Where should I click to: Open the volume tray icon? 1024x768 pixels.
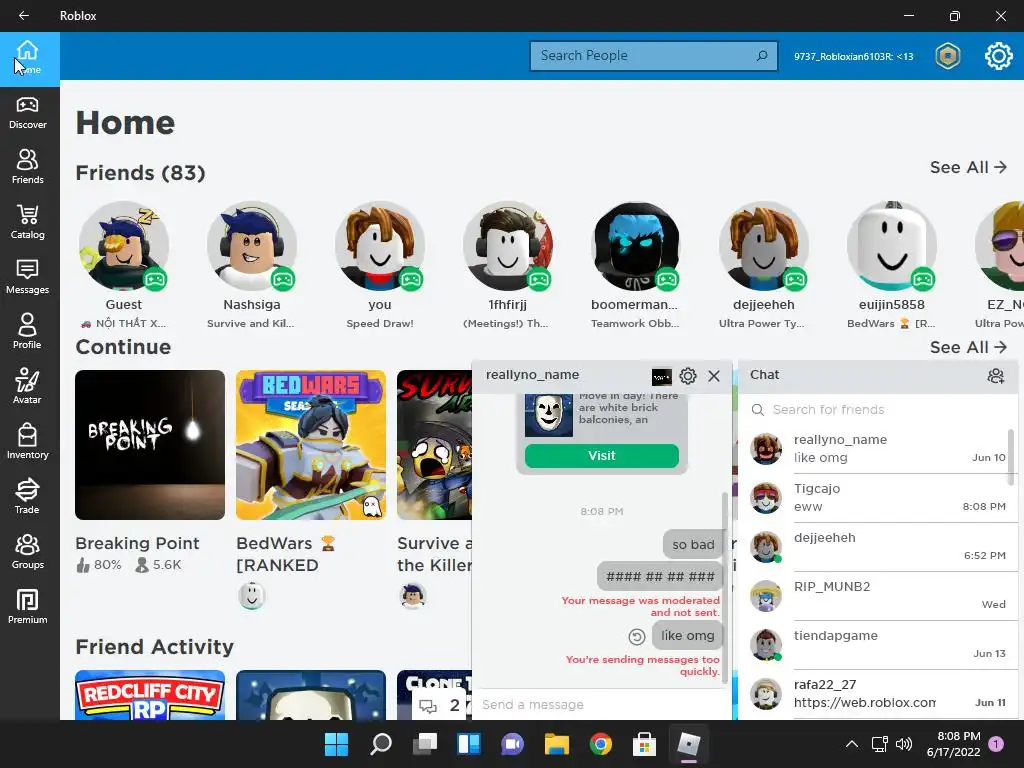pos(904,744)
